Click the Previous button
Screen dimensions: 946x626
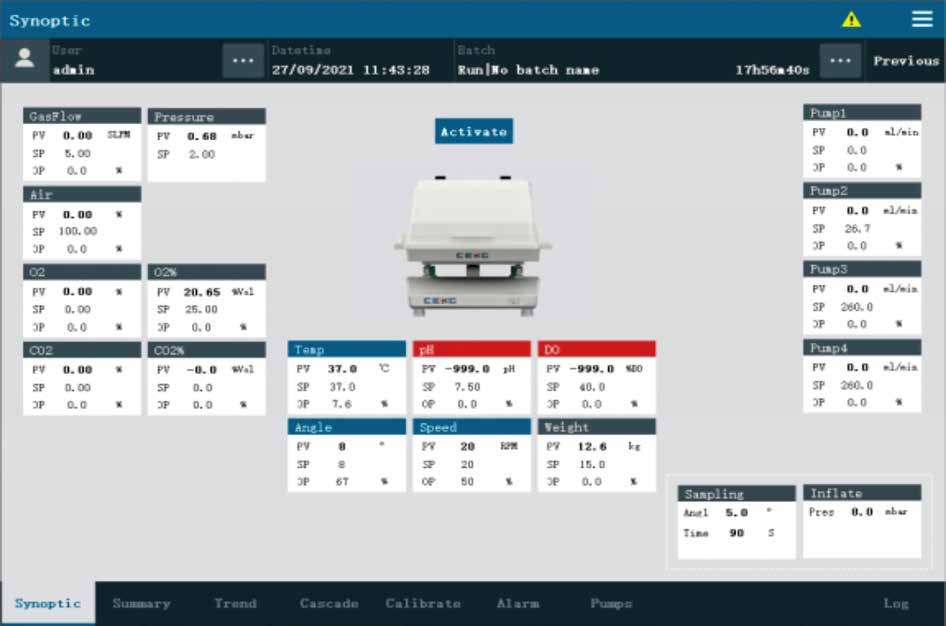[x=906, y=60]
